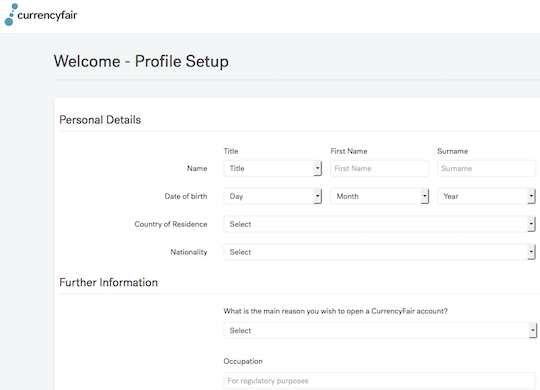Expand the Country of Residence select

point(380,224)
